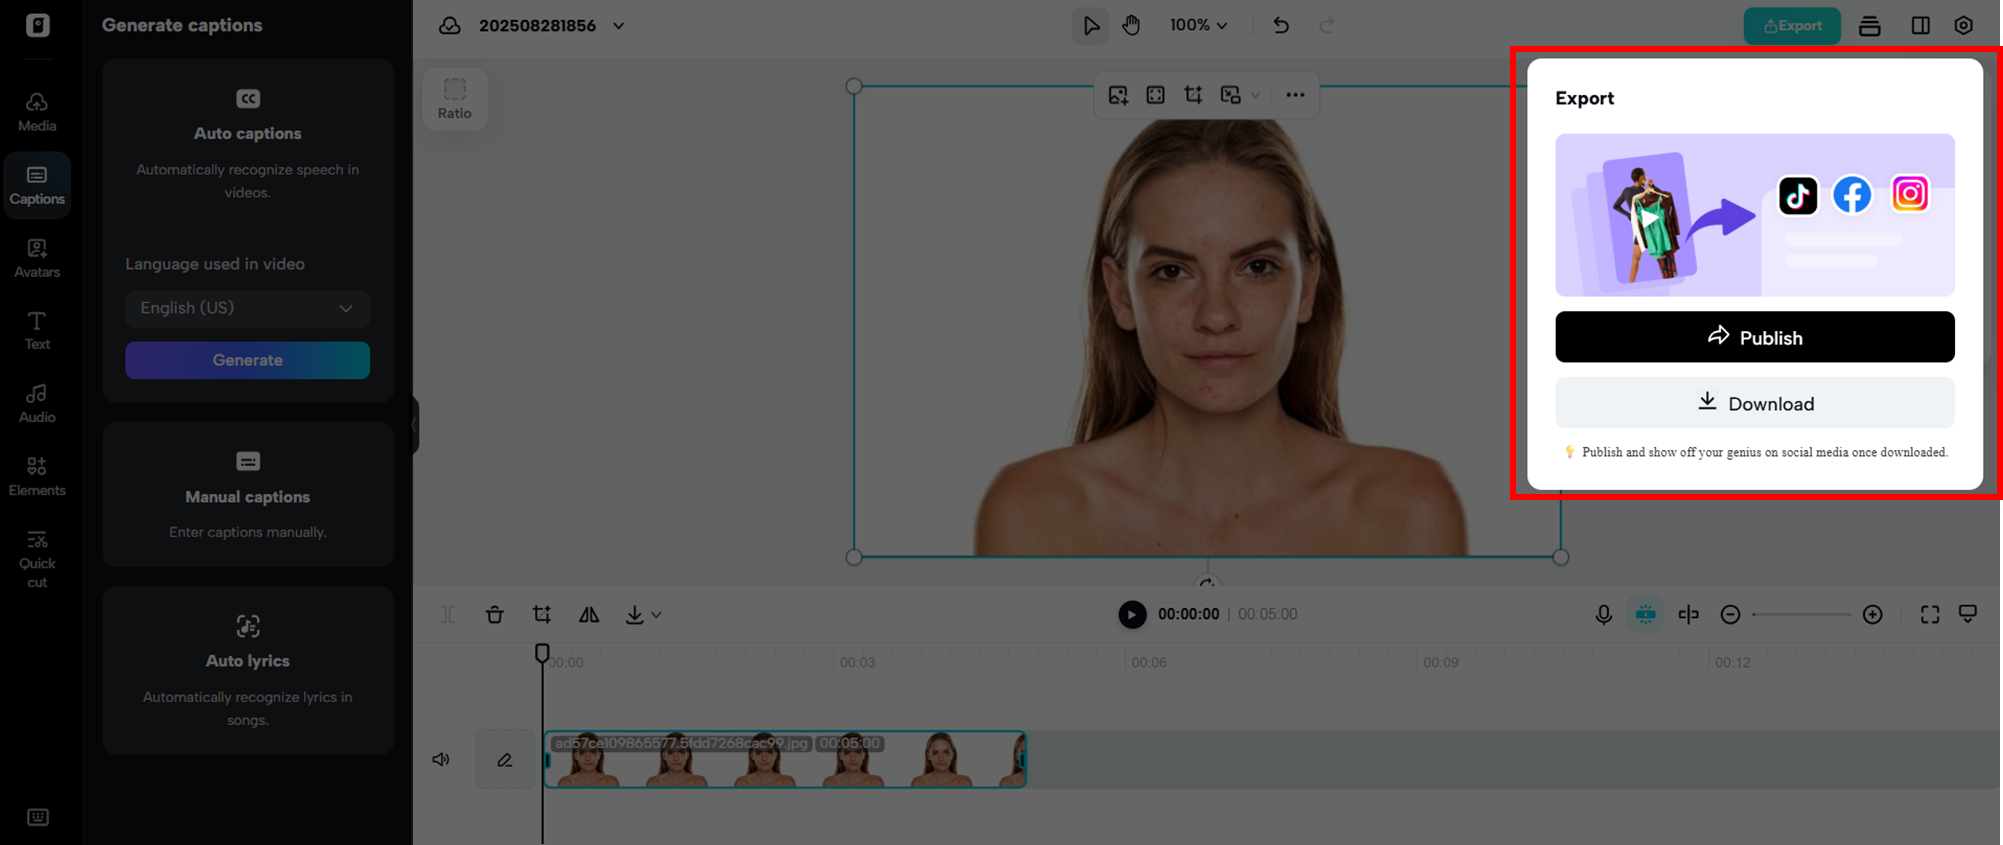Open the settings hexagon icon

point(1964,26)
